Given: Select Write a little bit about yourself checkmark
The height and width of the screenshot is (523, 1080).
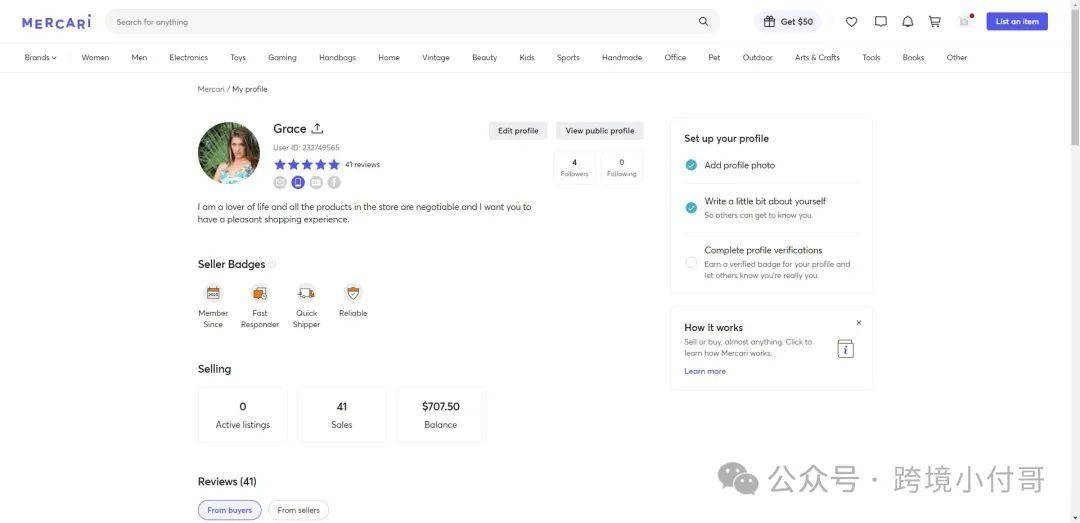Looking at the screenshot, I should 691,207.
